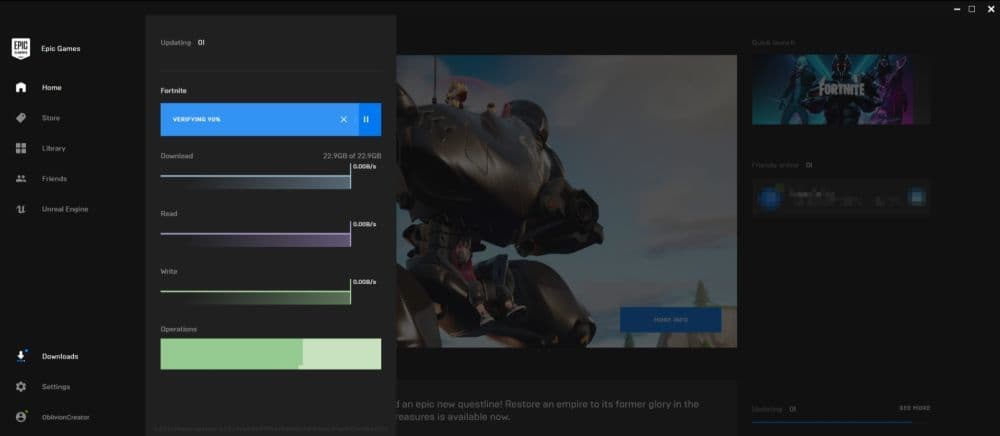1000x436 pixels.
Task: Click the Write speed graph
Action: pos(255,293)
